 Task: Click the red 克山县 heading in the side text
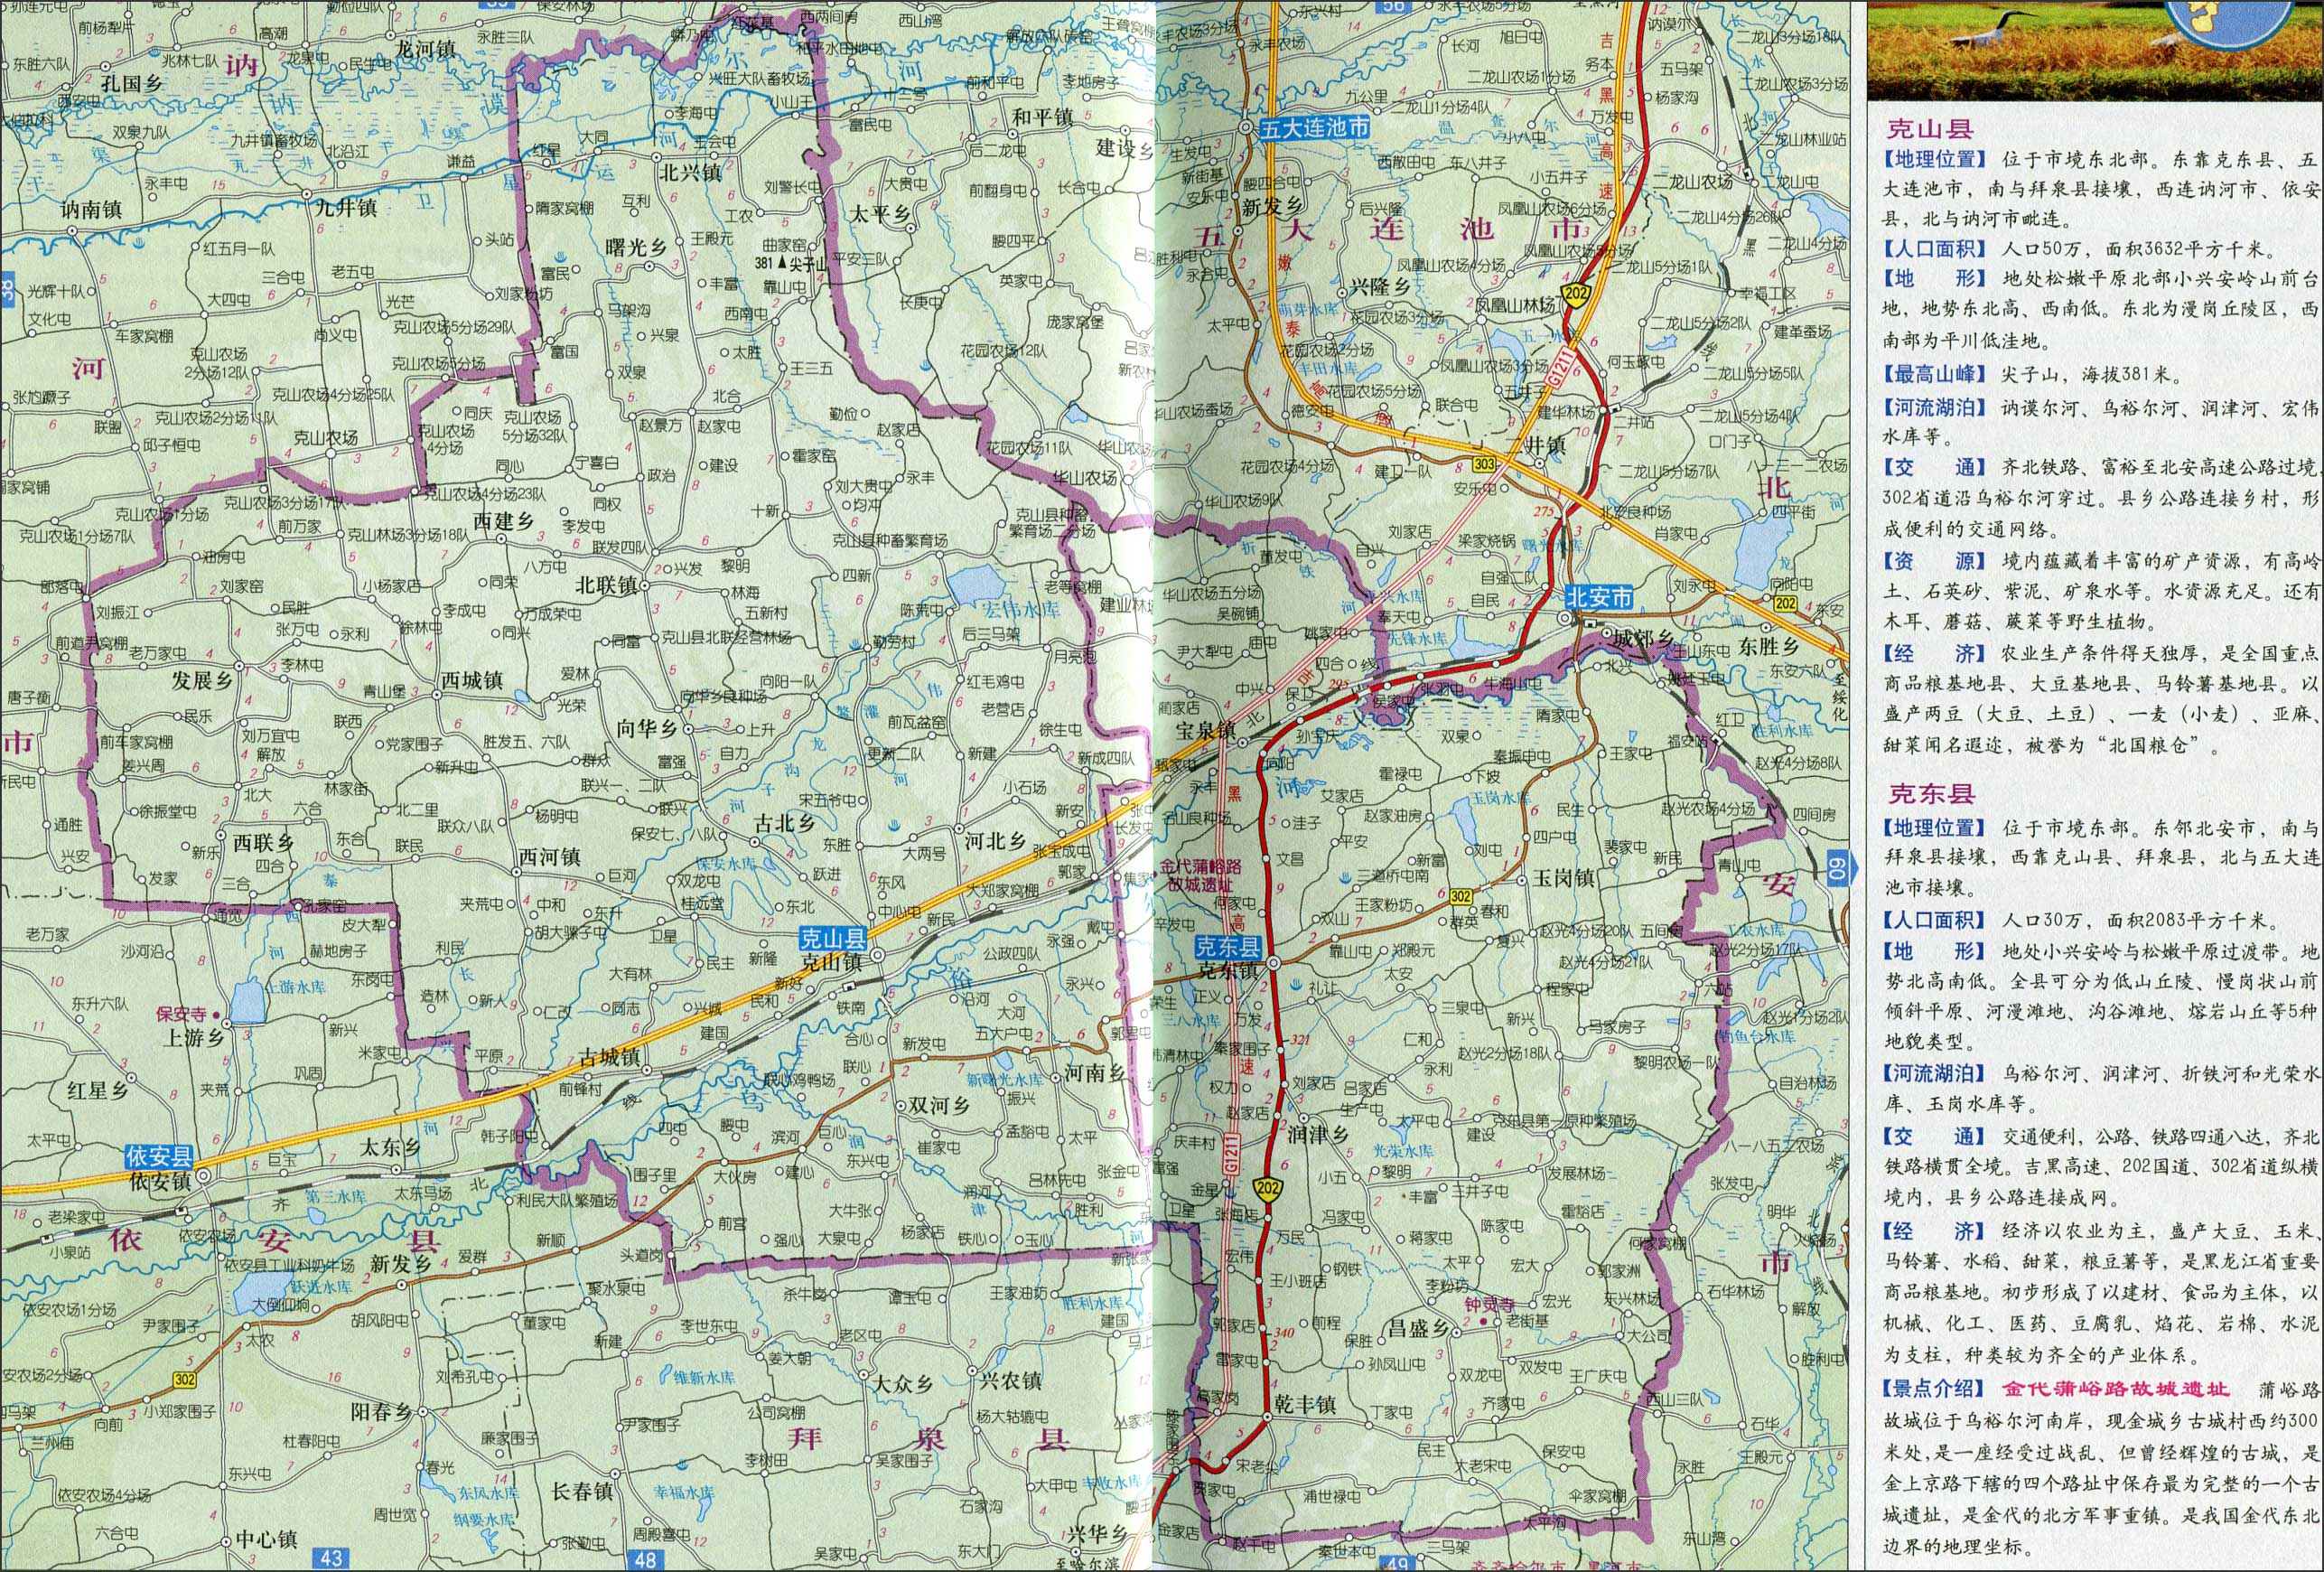[x=1929, y=128]
